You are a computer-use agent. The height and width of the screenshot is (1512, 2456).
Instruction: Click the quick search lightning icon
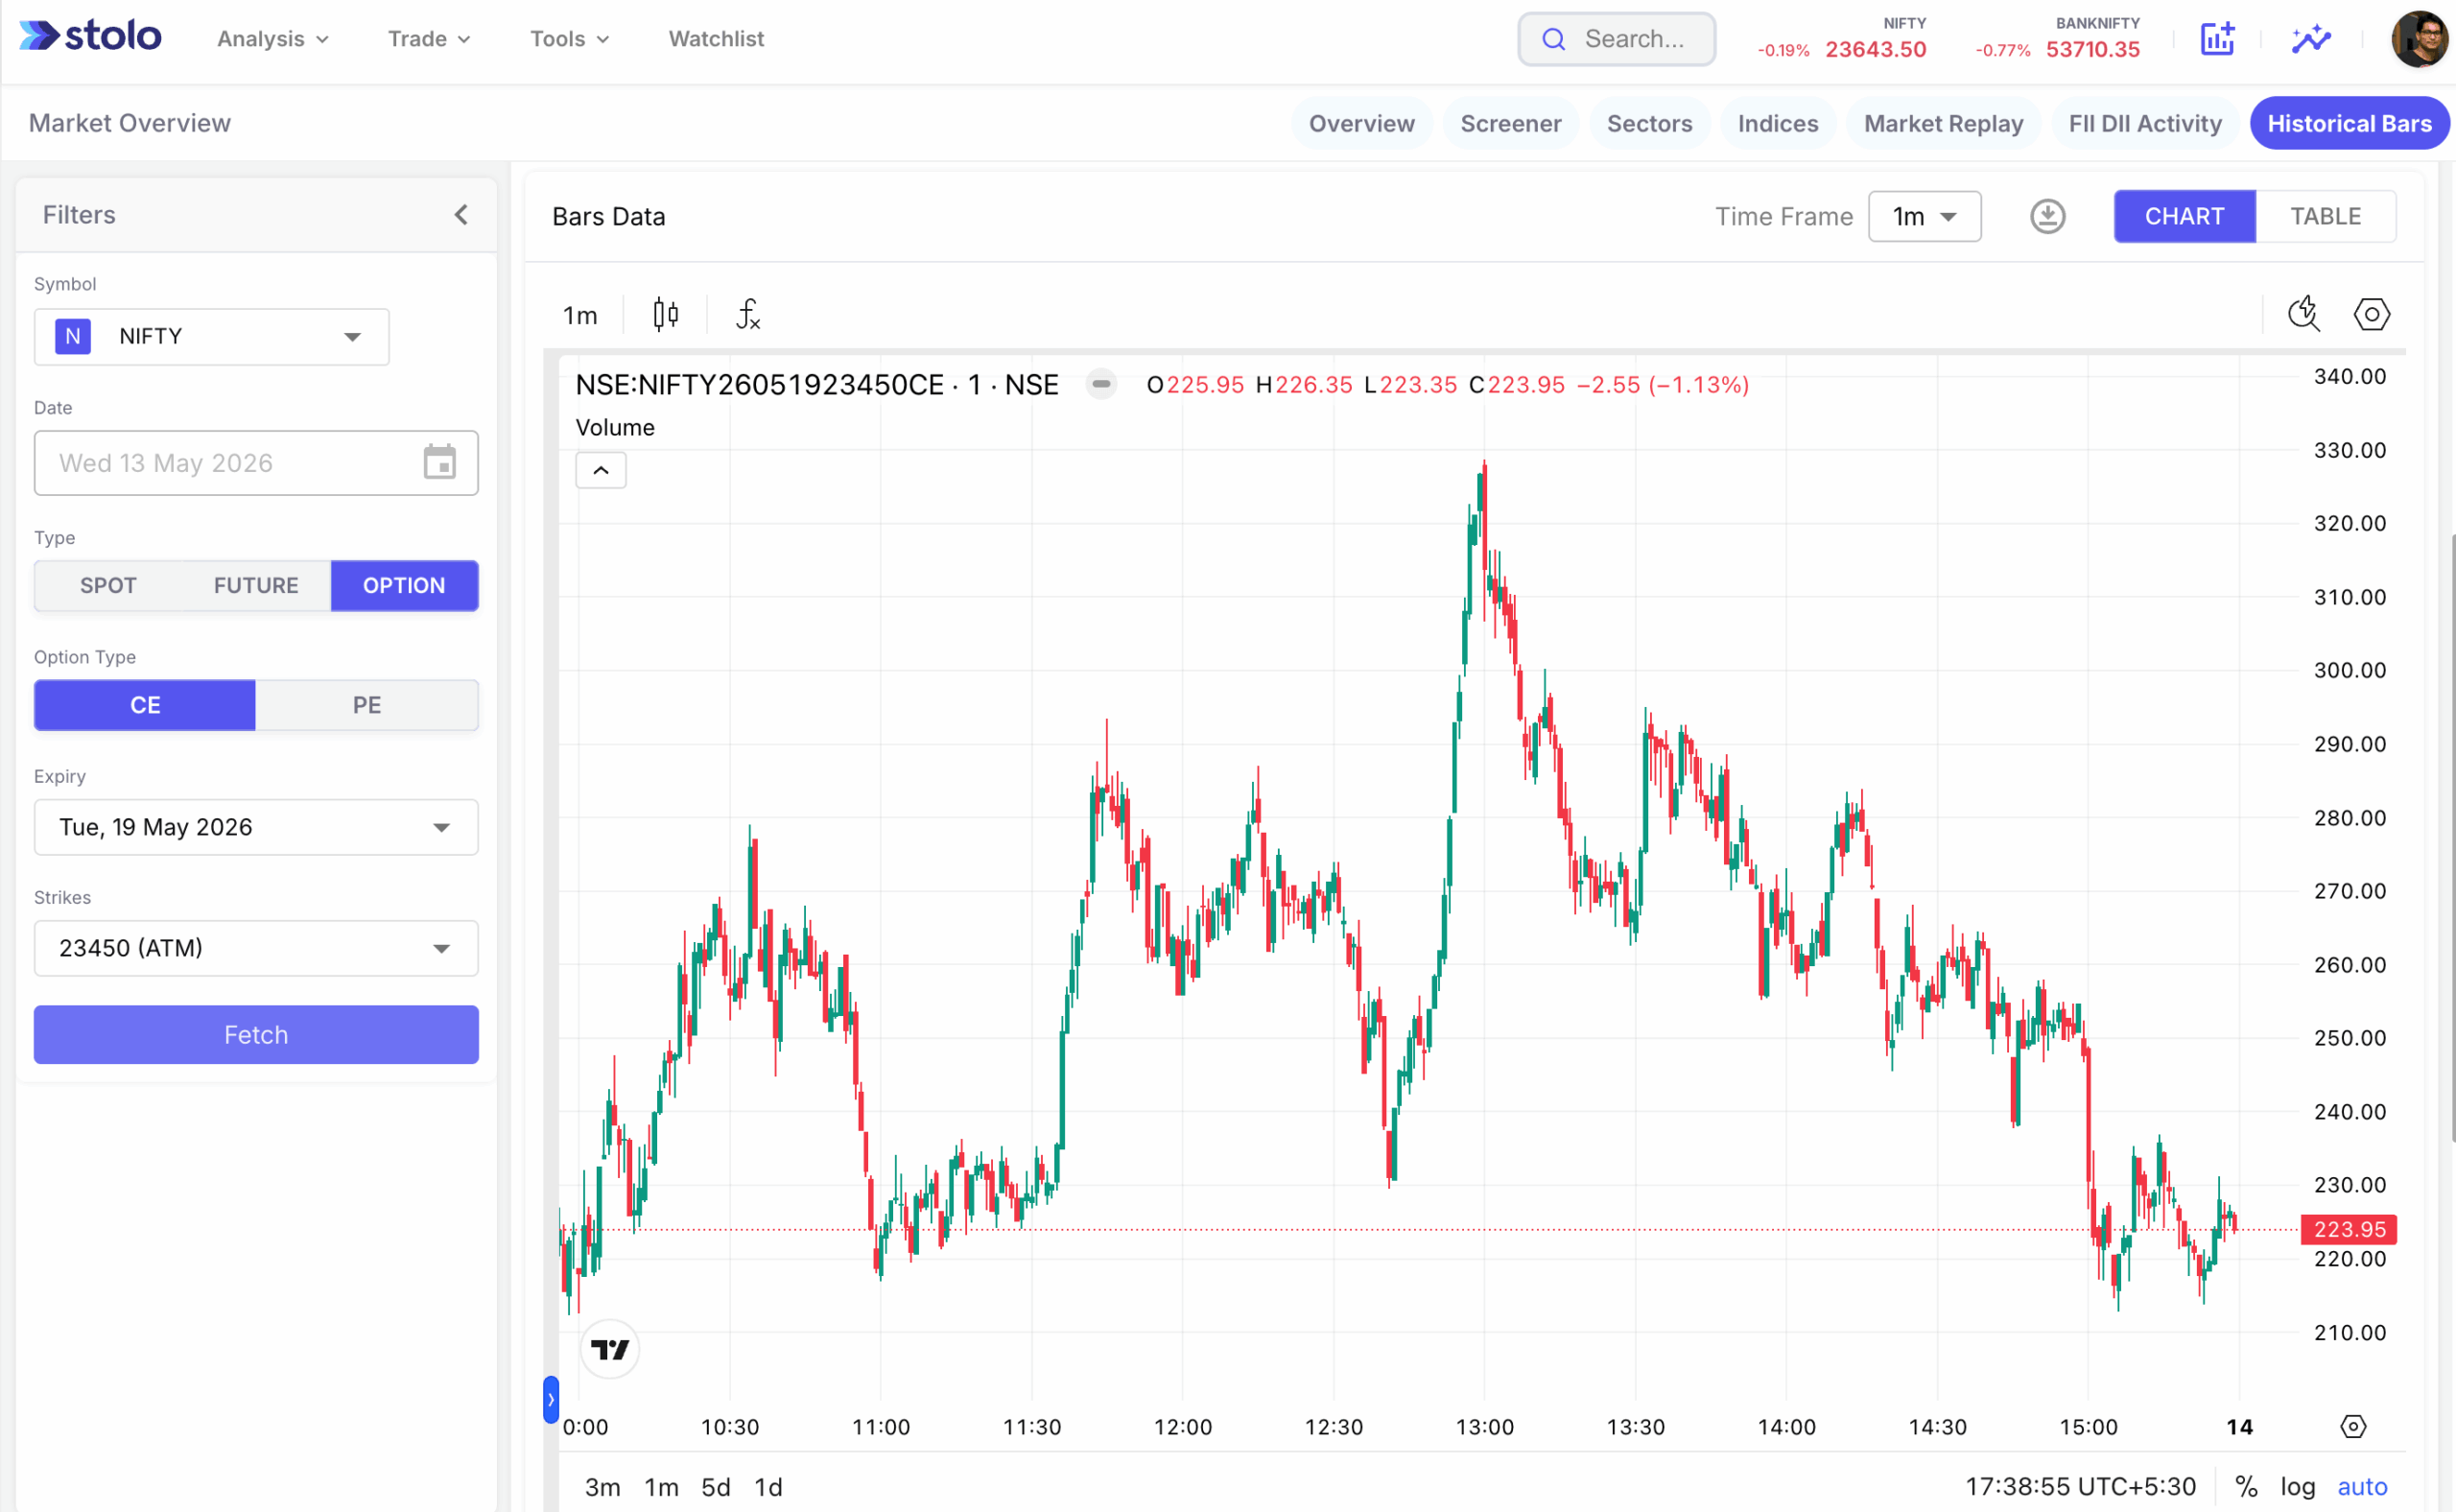(2304, 314)
